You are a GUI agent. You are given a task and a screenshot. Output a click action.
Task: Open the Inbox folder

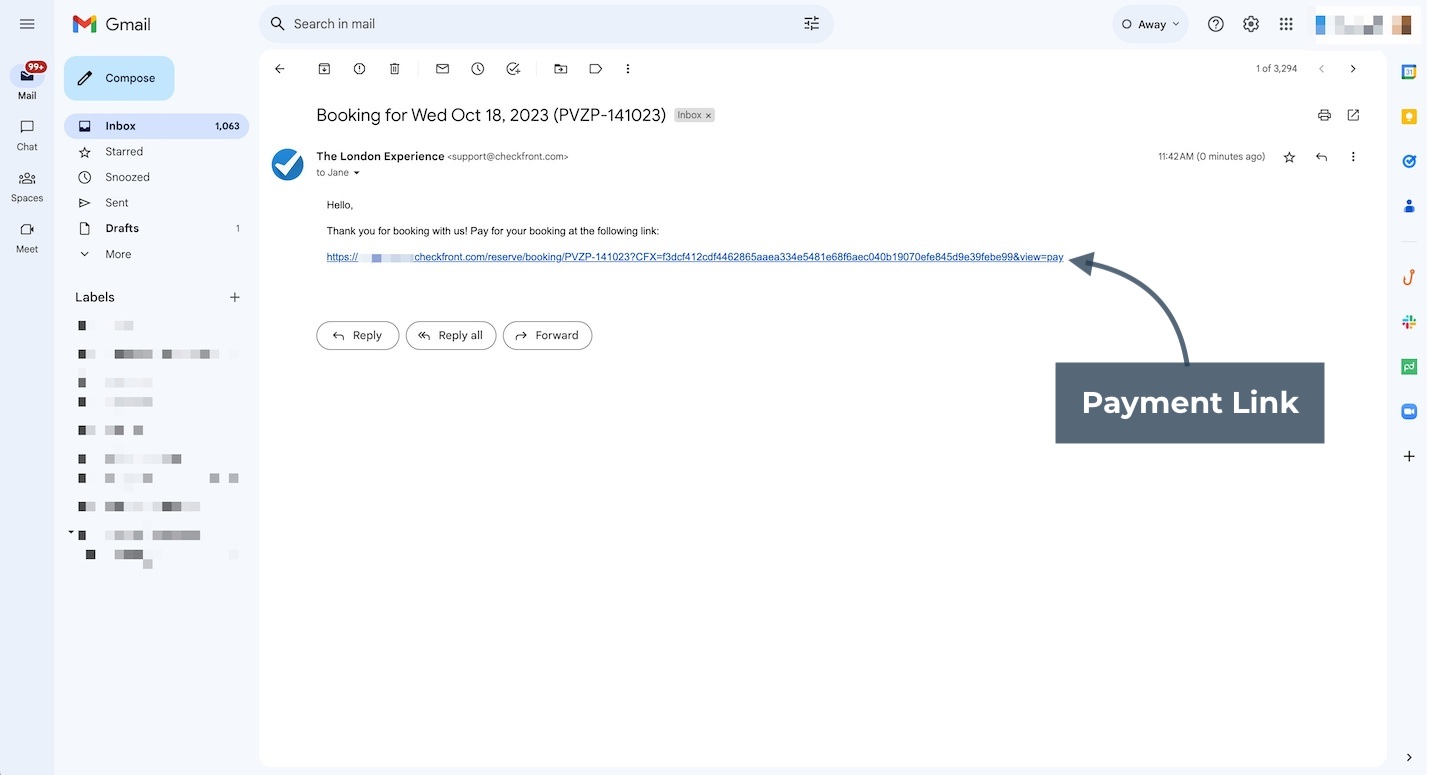pyautogui.click(x=157, y=126)
